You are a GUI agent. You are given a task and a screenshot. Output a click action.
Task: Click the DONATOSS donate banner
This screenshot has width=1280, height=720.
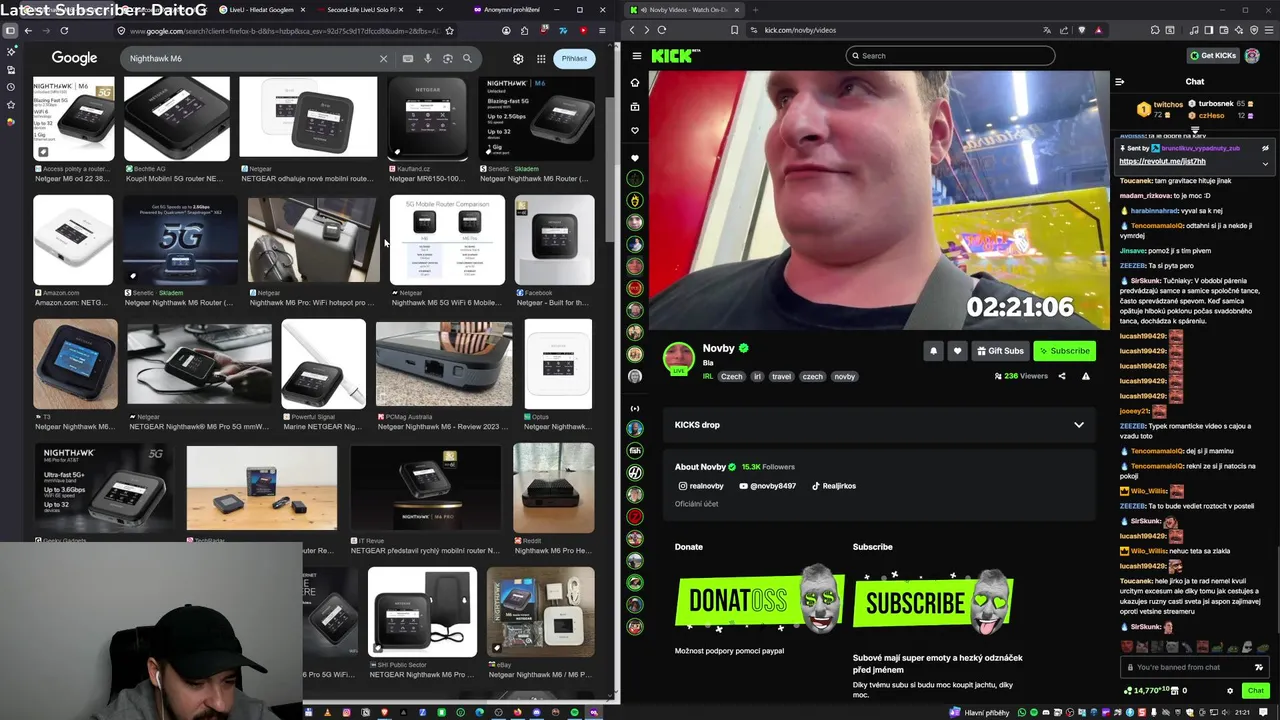(760, 601)
